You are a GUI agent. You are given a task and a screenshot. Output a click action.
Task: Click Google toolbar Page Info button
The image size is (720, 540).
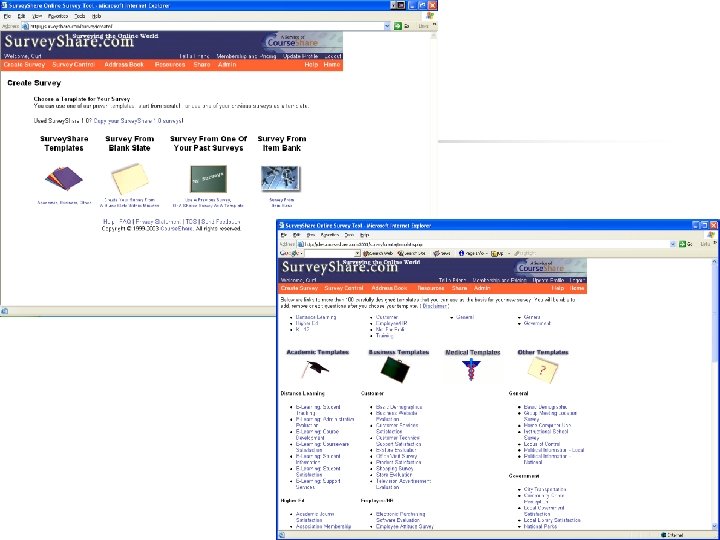coord(472,253)
